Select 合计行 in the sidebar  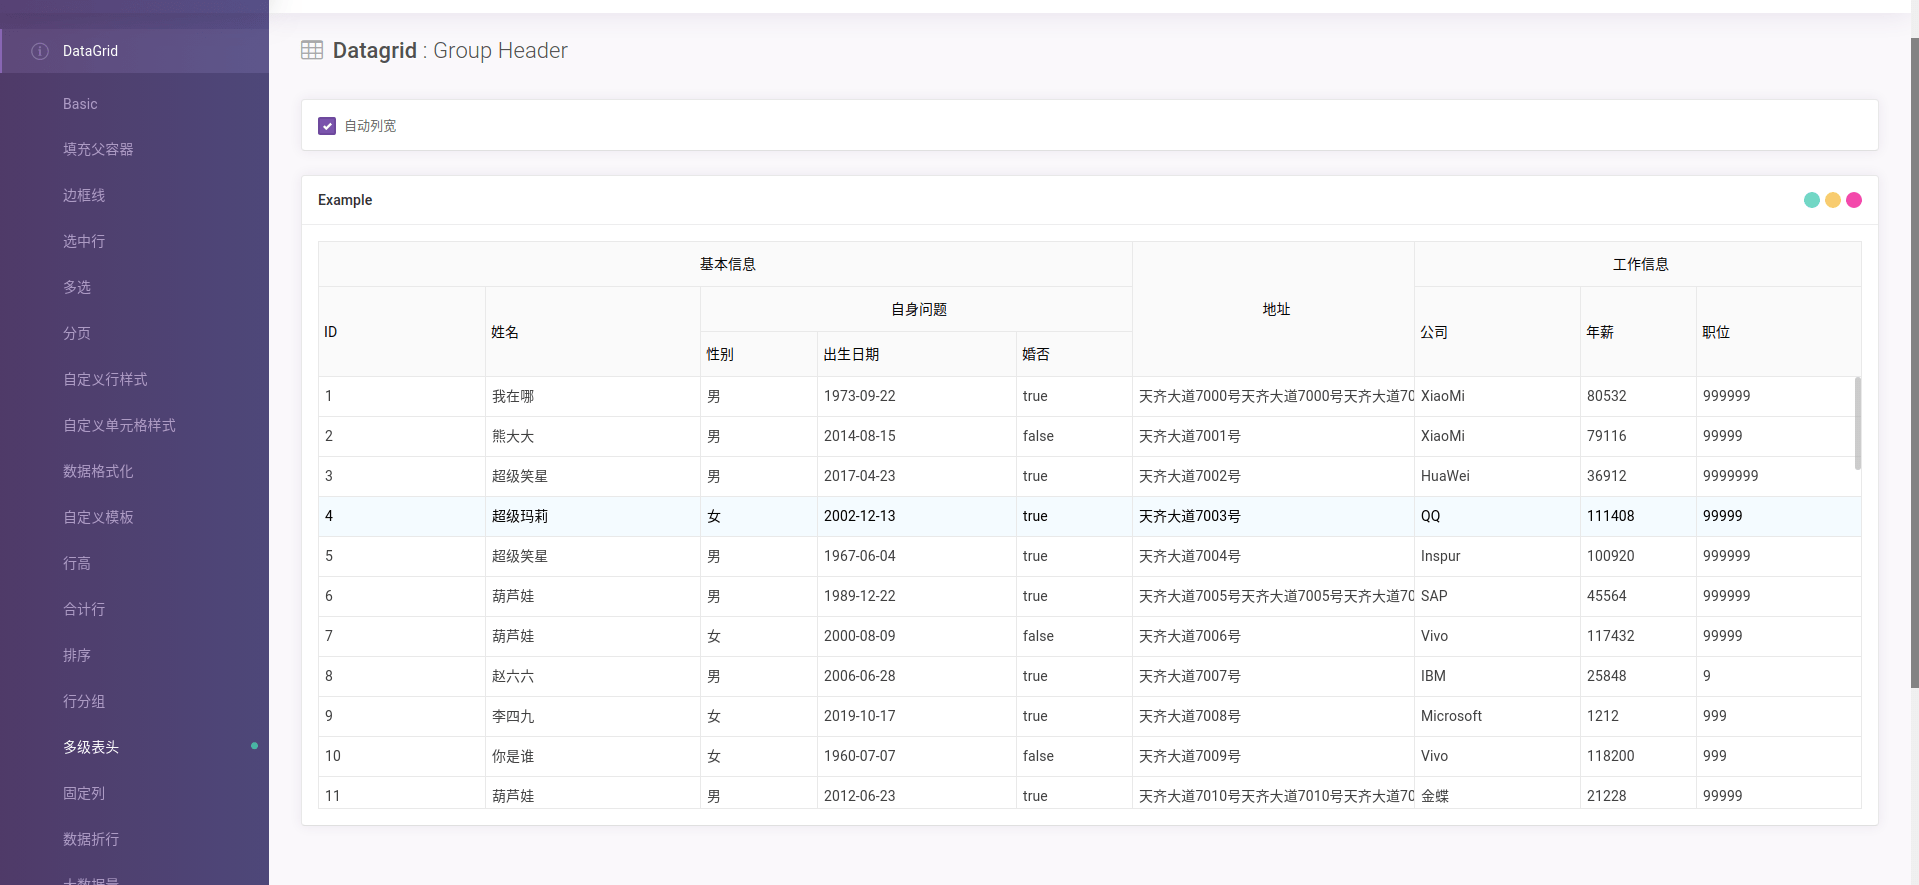tap(84, 609)
